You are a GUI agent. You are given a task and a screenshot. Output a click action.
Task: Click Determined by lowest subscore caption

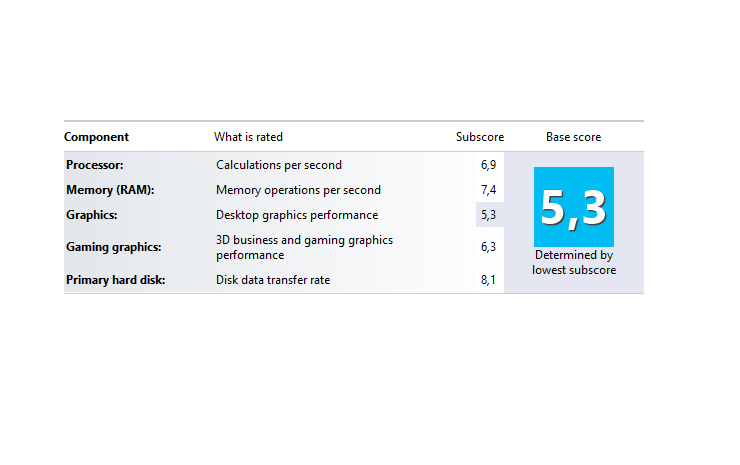[574, 262]
